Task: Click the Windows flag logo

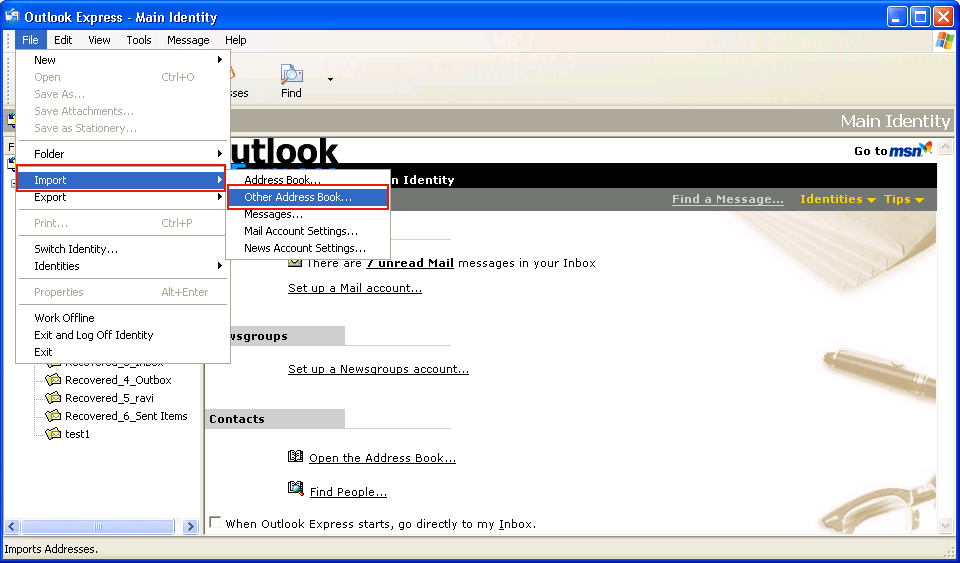Action: pyautogui.click(x=945, y=40)
